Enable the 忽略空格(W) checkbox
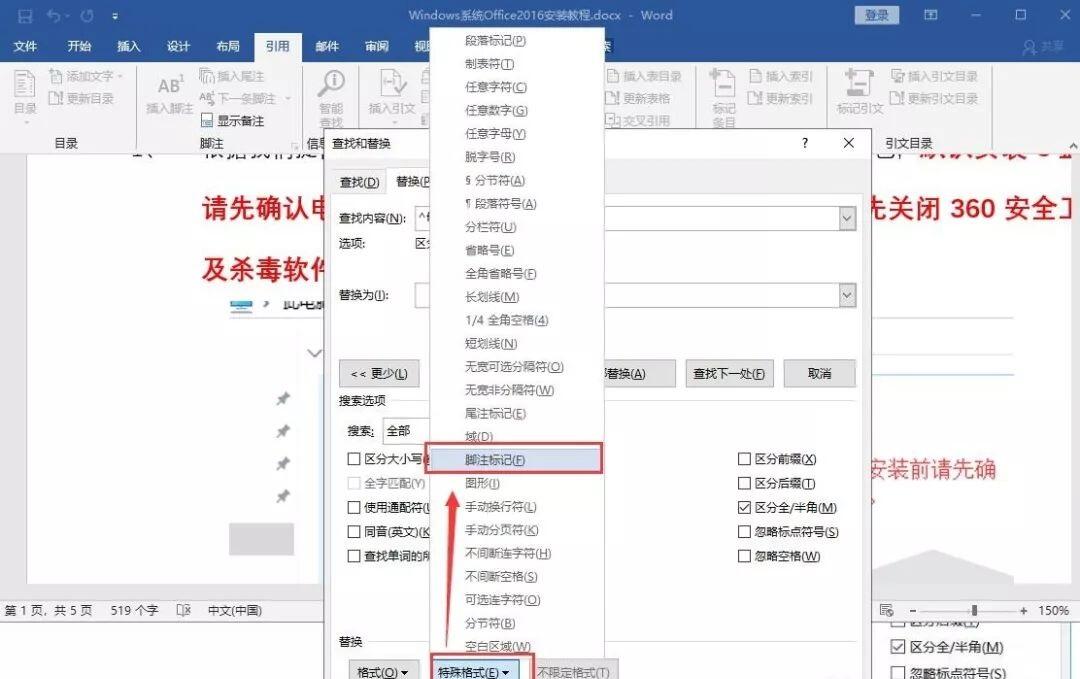This screenshot has height=679, width=1080. pos(744,556)
